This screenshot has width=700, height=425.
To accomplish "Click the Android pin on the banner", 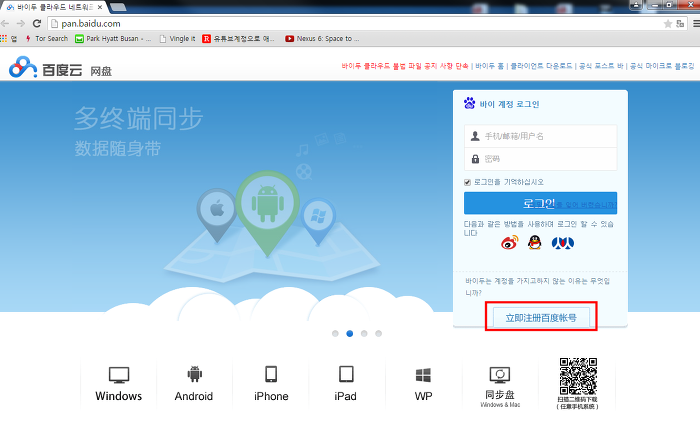I will 267,212.
